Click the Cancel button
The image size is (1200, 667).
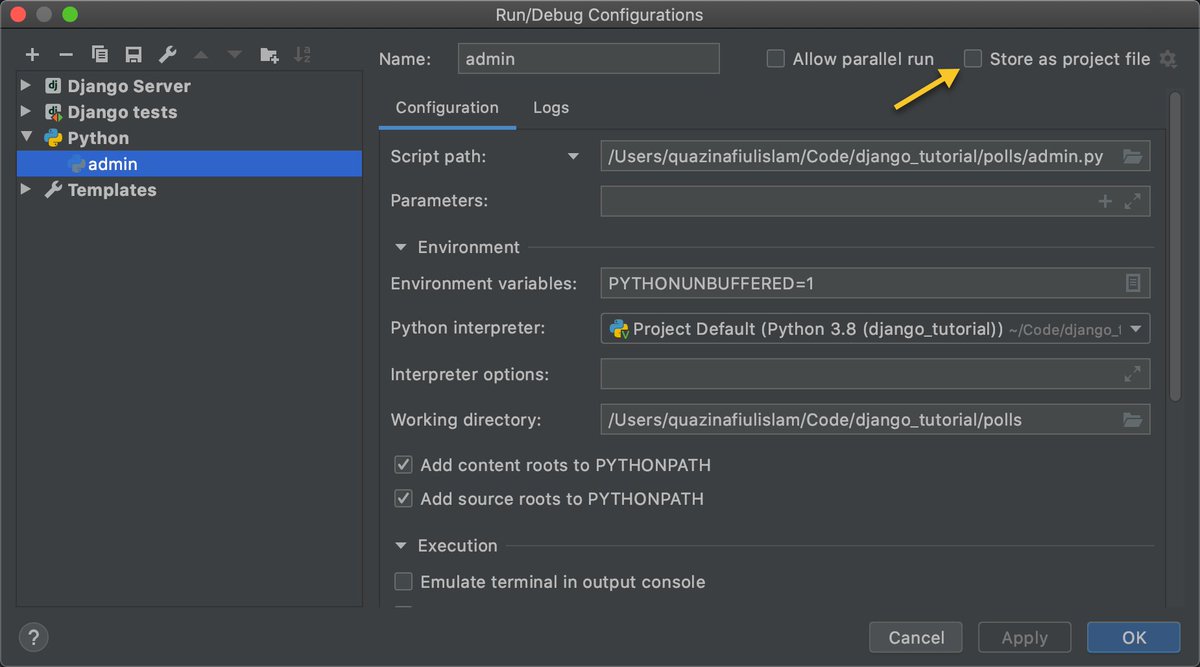916,637
